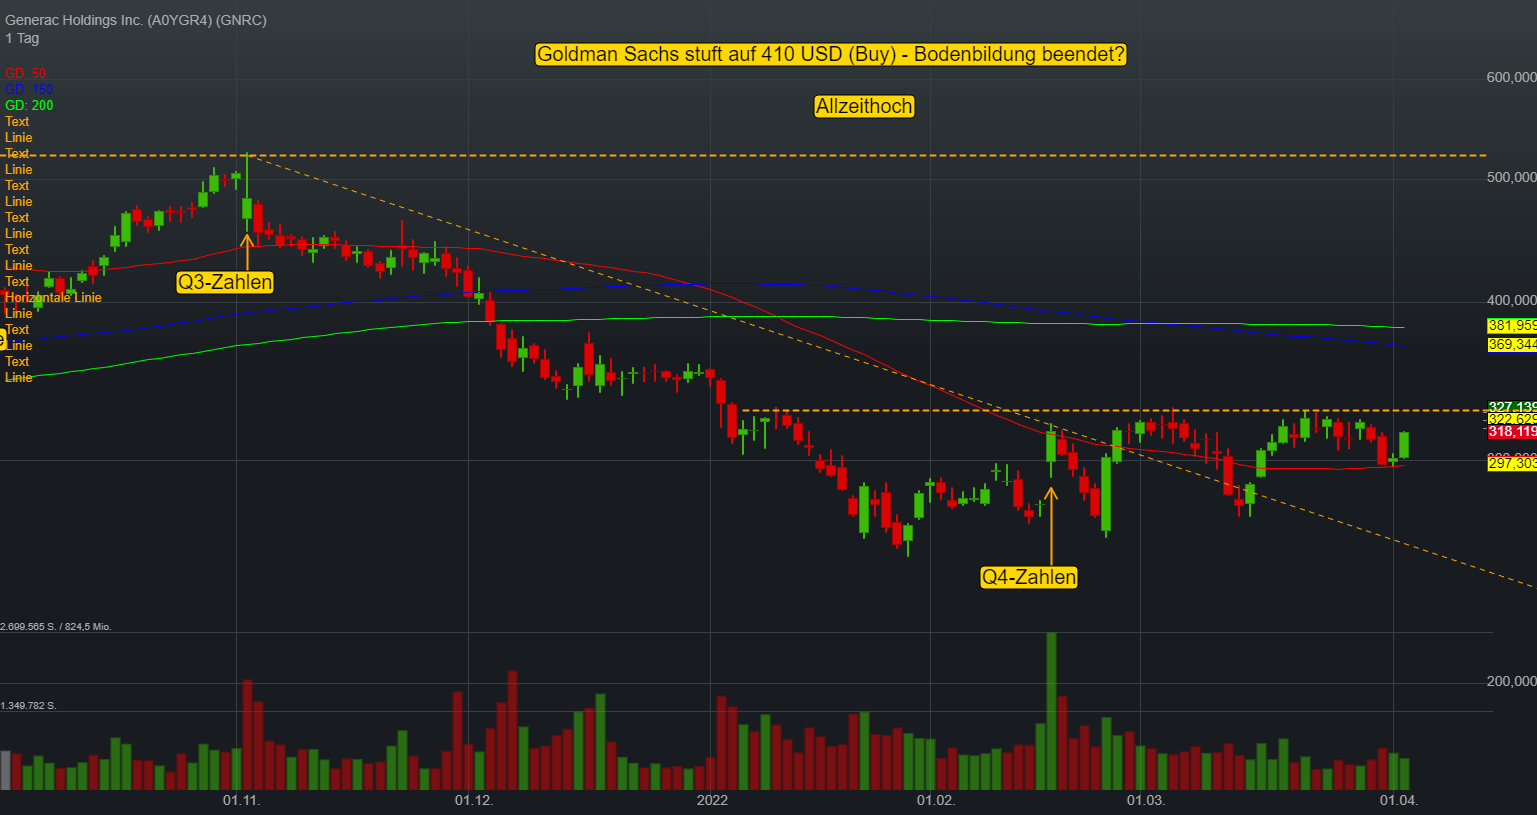Click the 01.02. date on time axis

pyautogui.click(x=936, y=800)
